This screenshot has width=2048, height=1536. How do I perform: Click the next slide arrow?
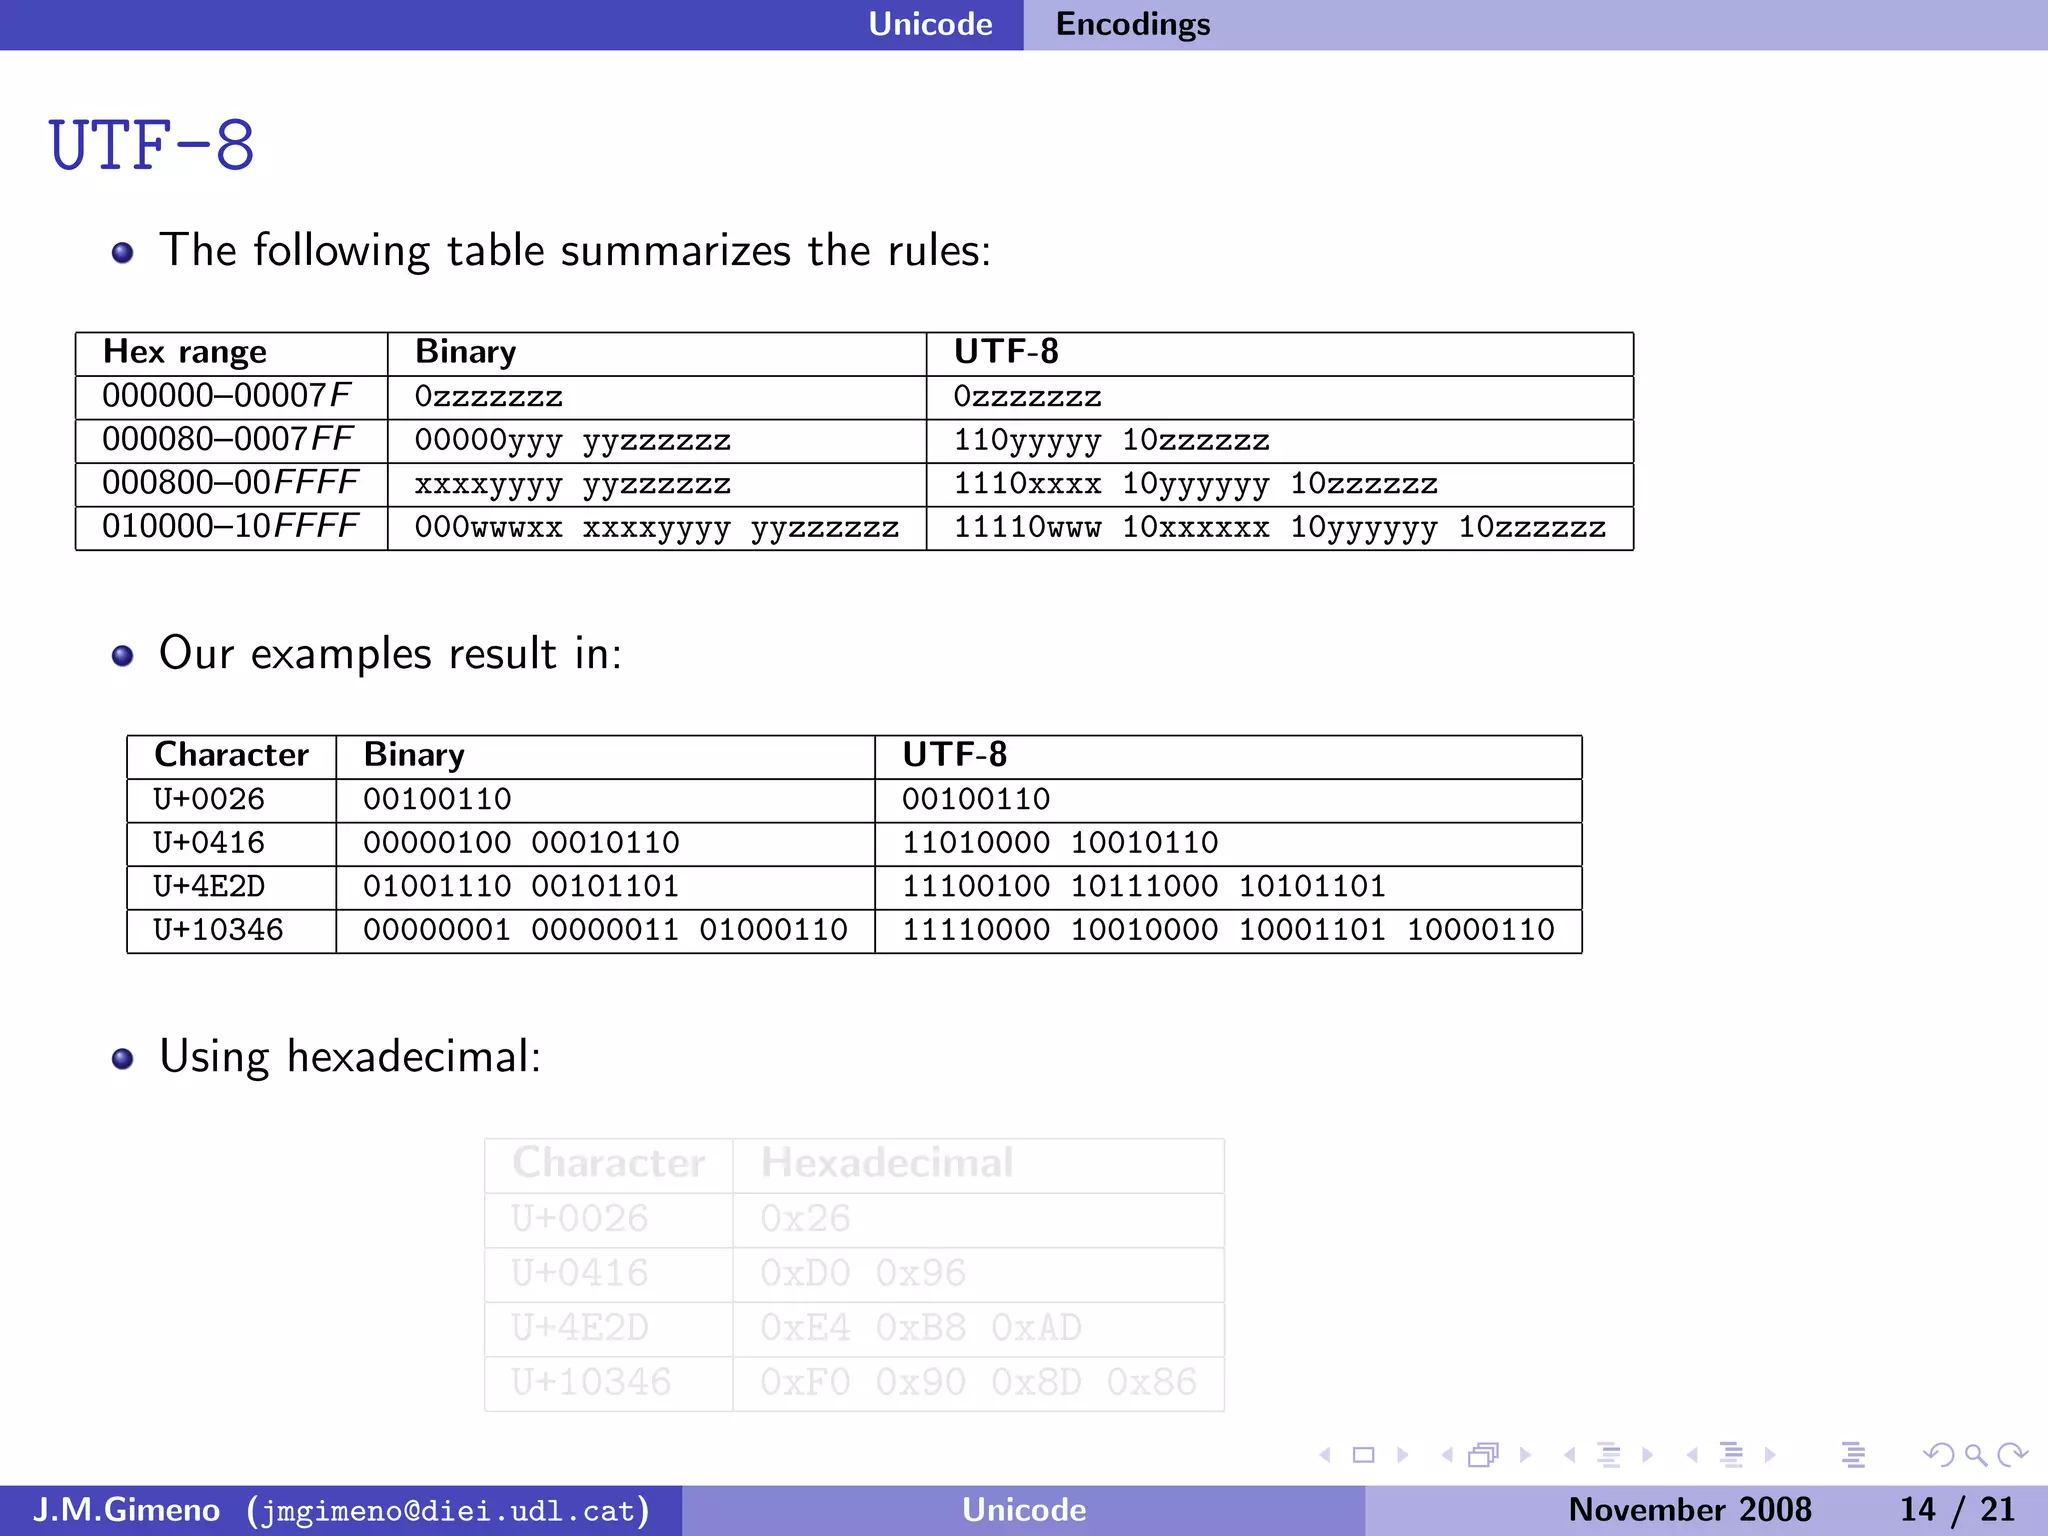click(1402, 1455)
